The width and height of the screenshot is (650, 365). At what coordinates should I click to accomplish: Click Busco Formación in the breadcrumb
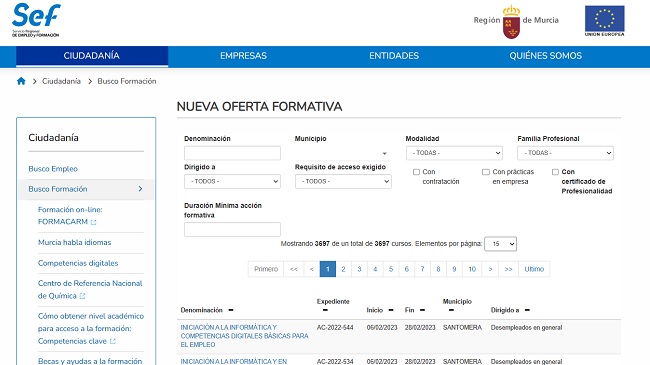(x=127, y=81)
